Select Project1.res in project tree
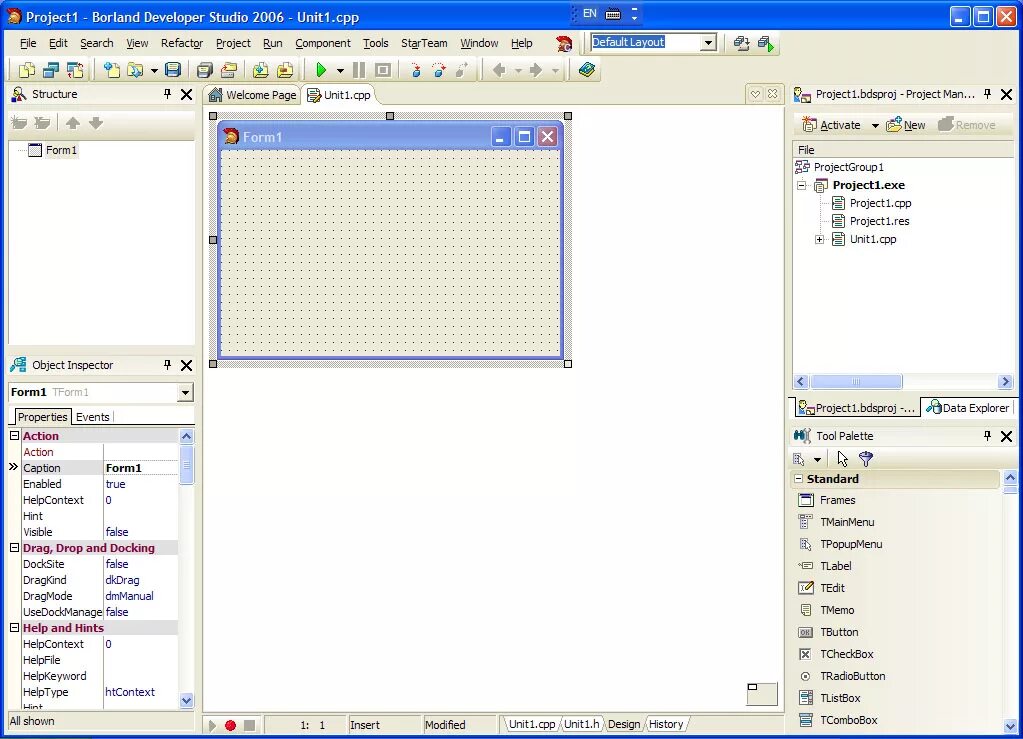 pyautogui.click(x=879, y=221)
